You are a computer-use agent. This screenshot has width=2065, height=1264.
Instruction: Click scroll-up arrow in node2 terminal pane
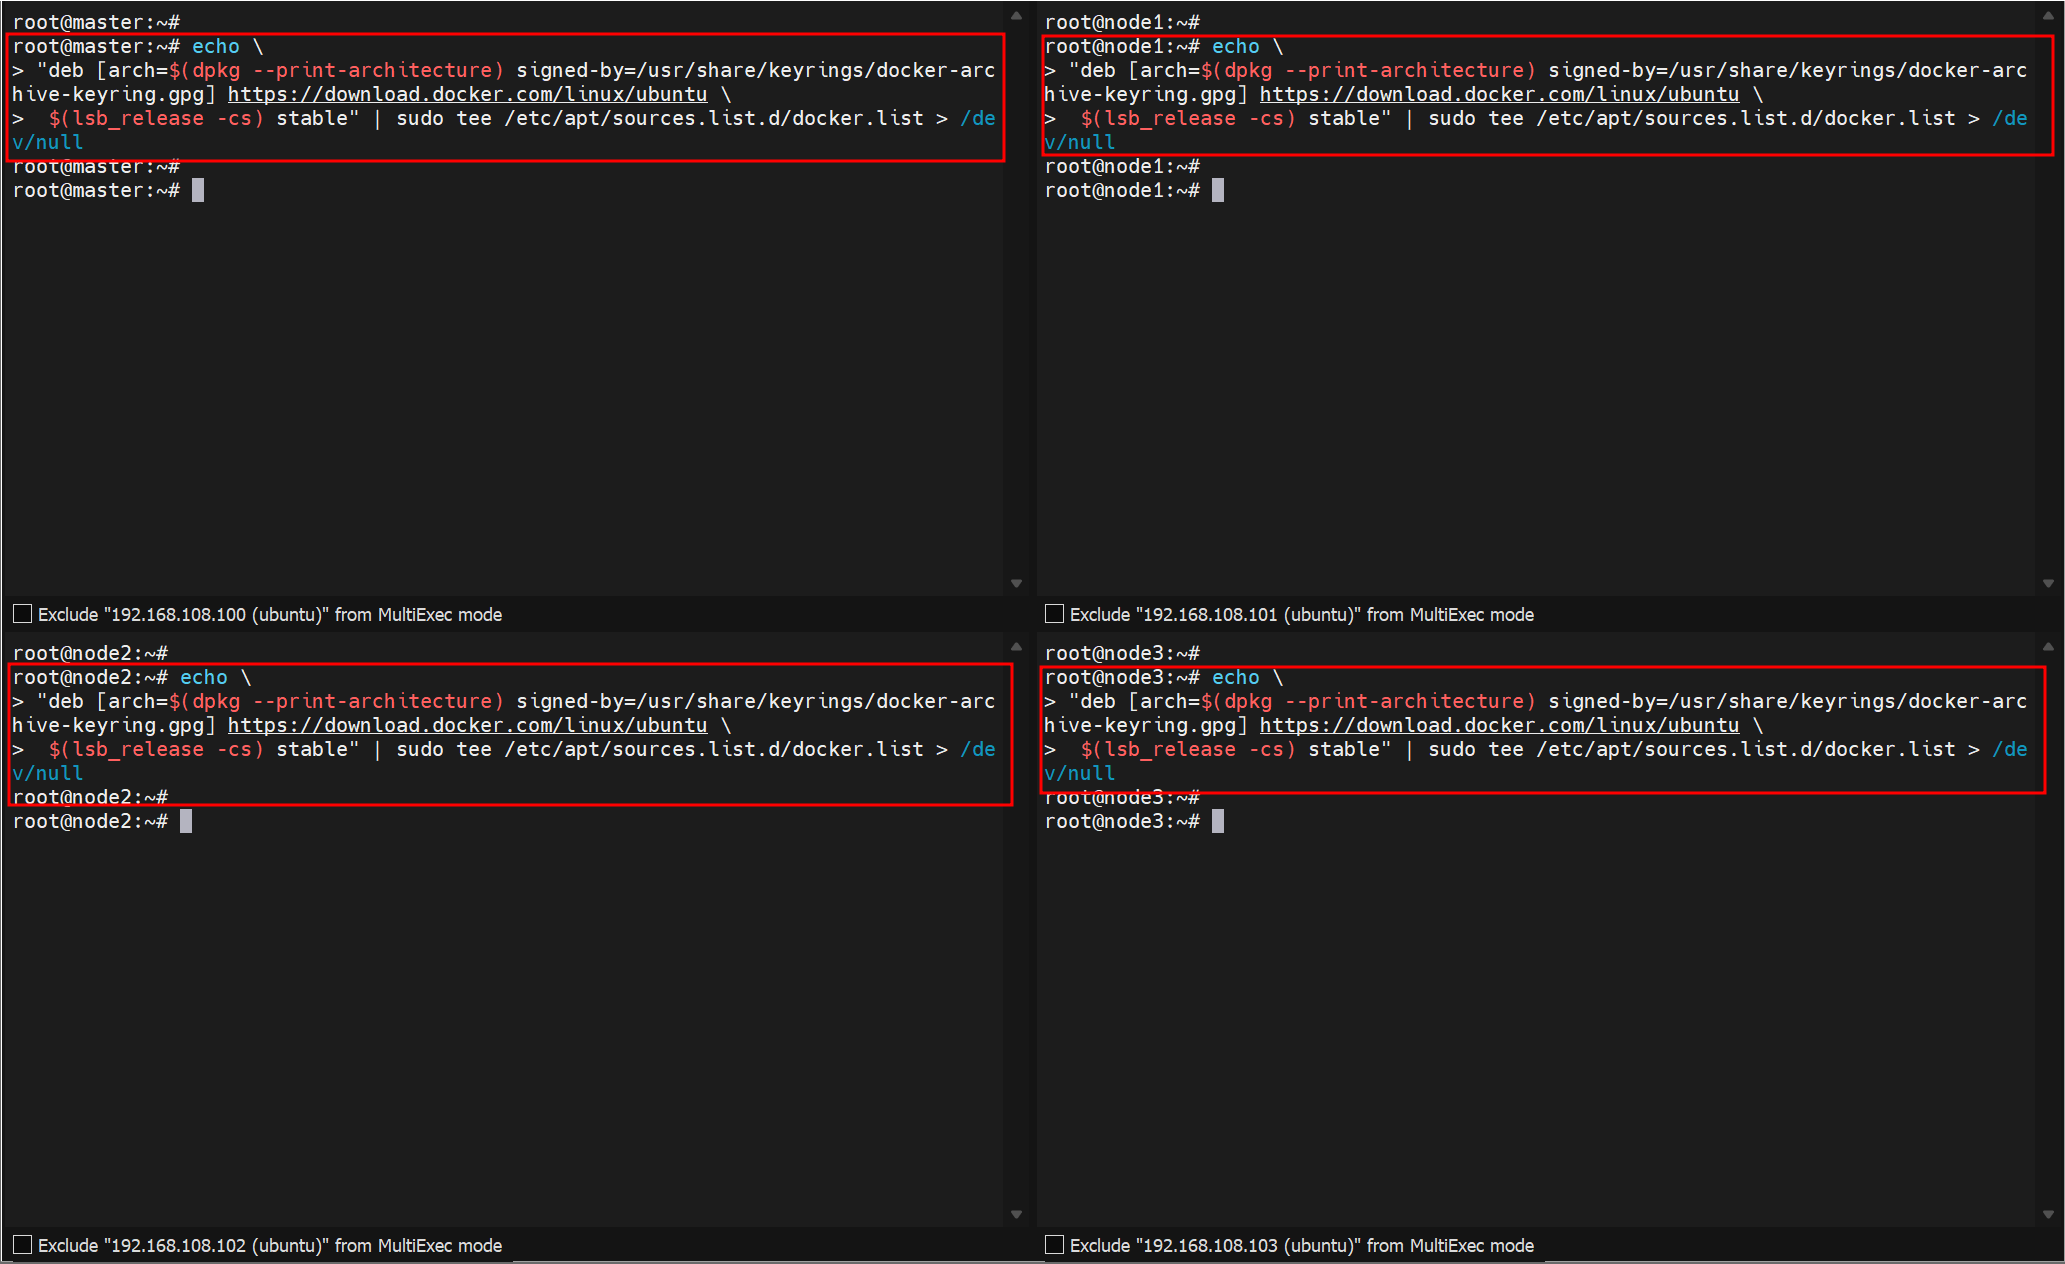tap(1016, 647)
